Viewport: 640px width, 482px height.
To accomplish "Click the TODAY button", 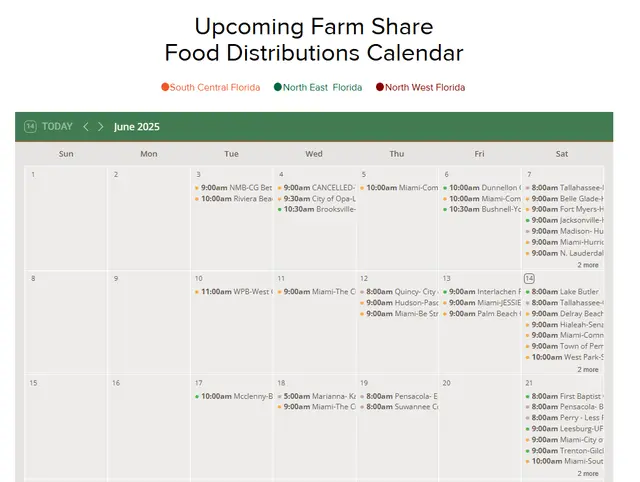I will (x=57, y=127).
